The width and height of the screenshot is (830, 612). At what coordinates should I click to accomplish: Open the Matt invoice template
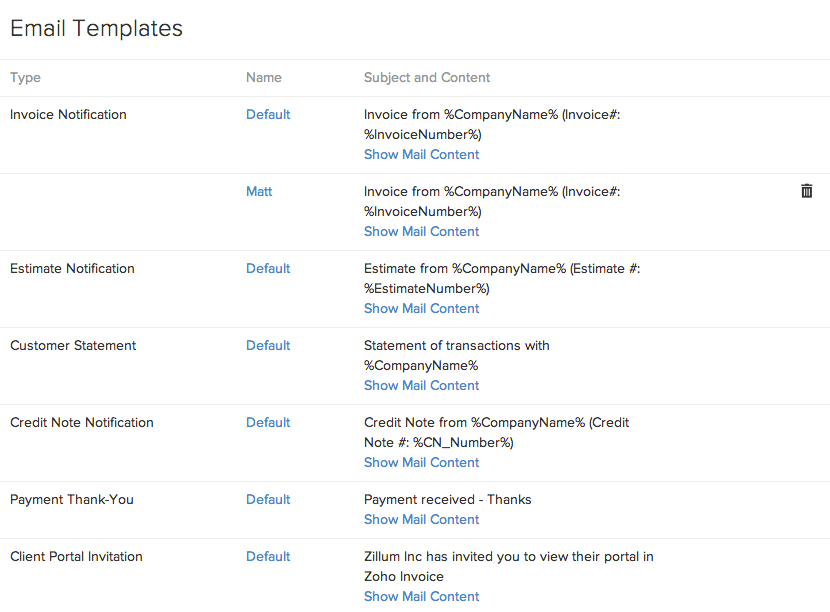pos(259,192)
